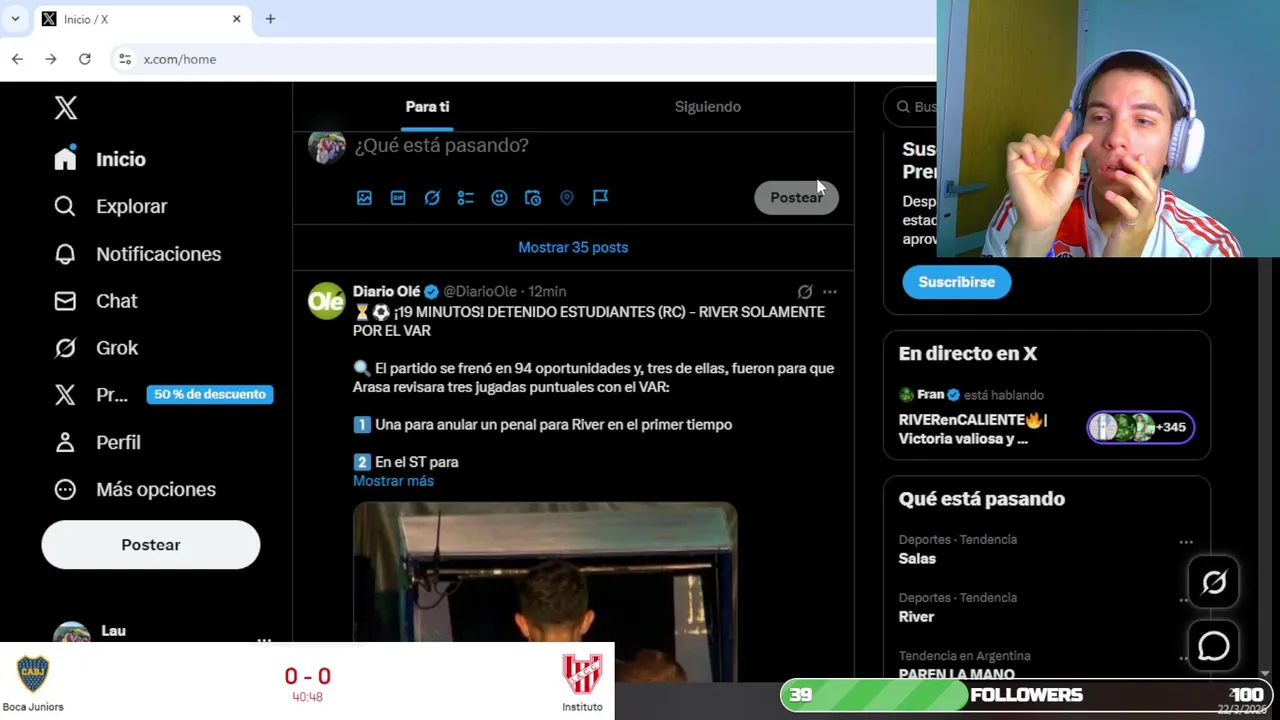Click the person icon beside Perfil

pyautogui.click(x=65, y=442)
